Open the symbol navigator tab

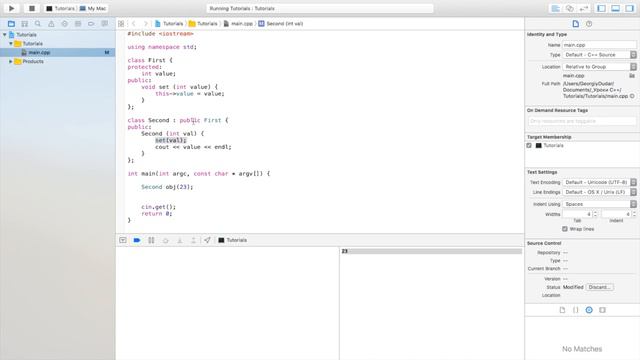coord(24,24)
